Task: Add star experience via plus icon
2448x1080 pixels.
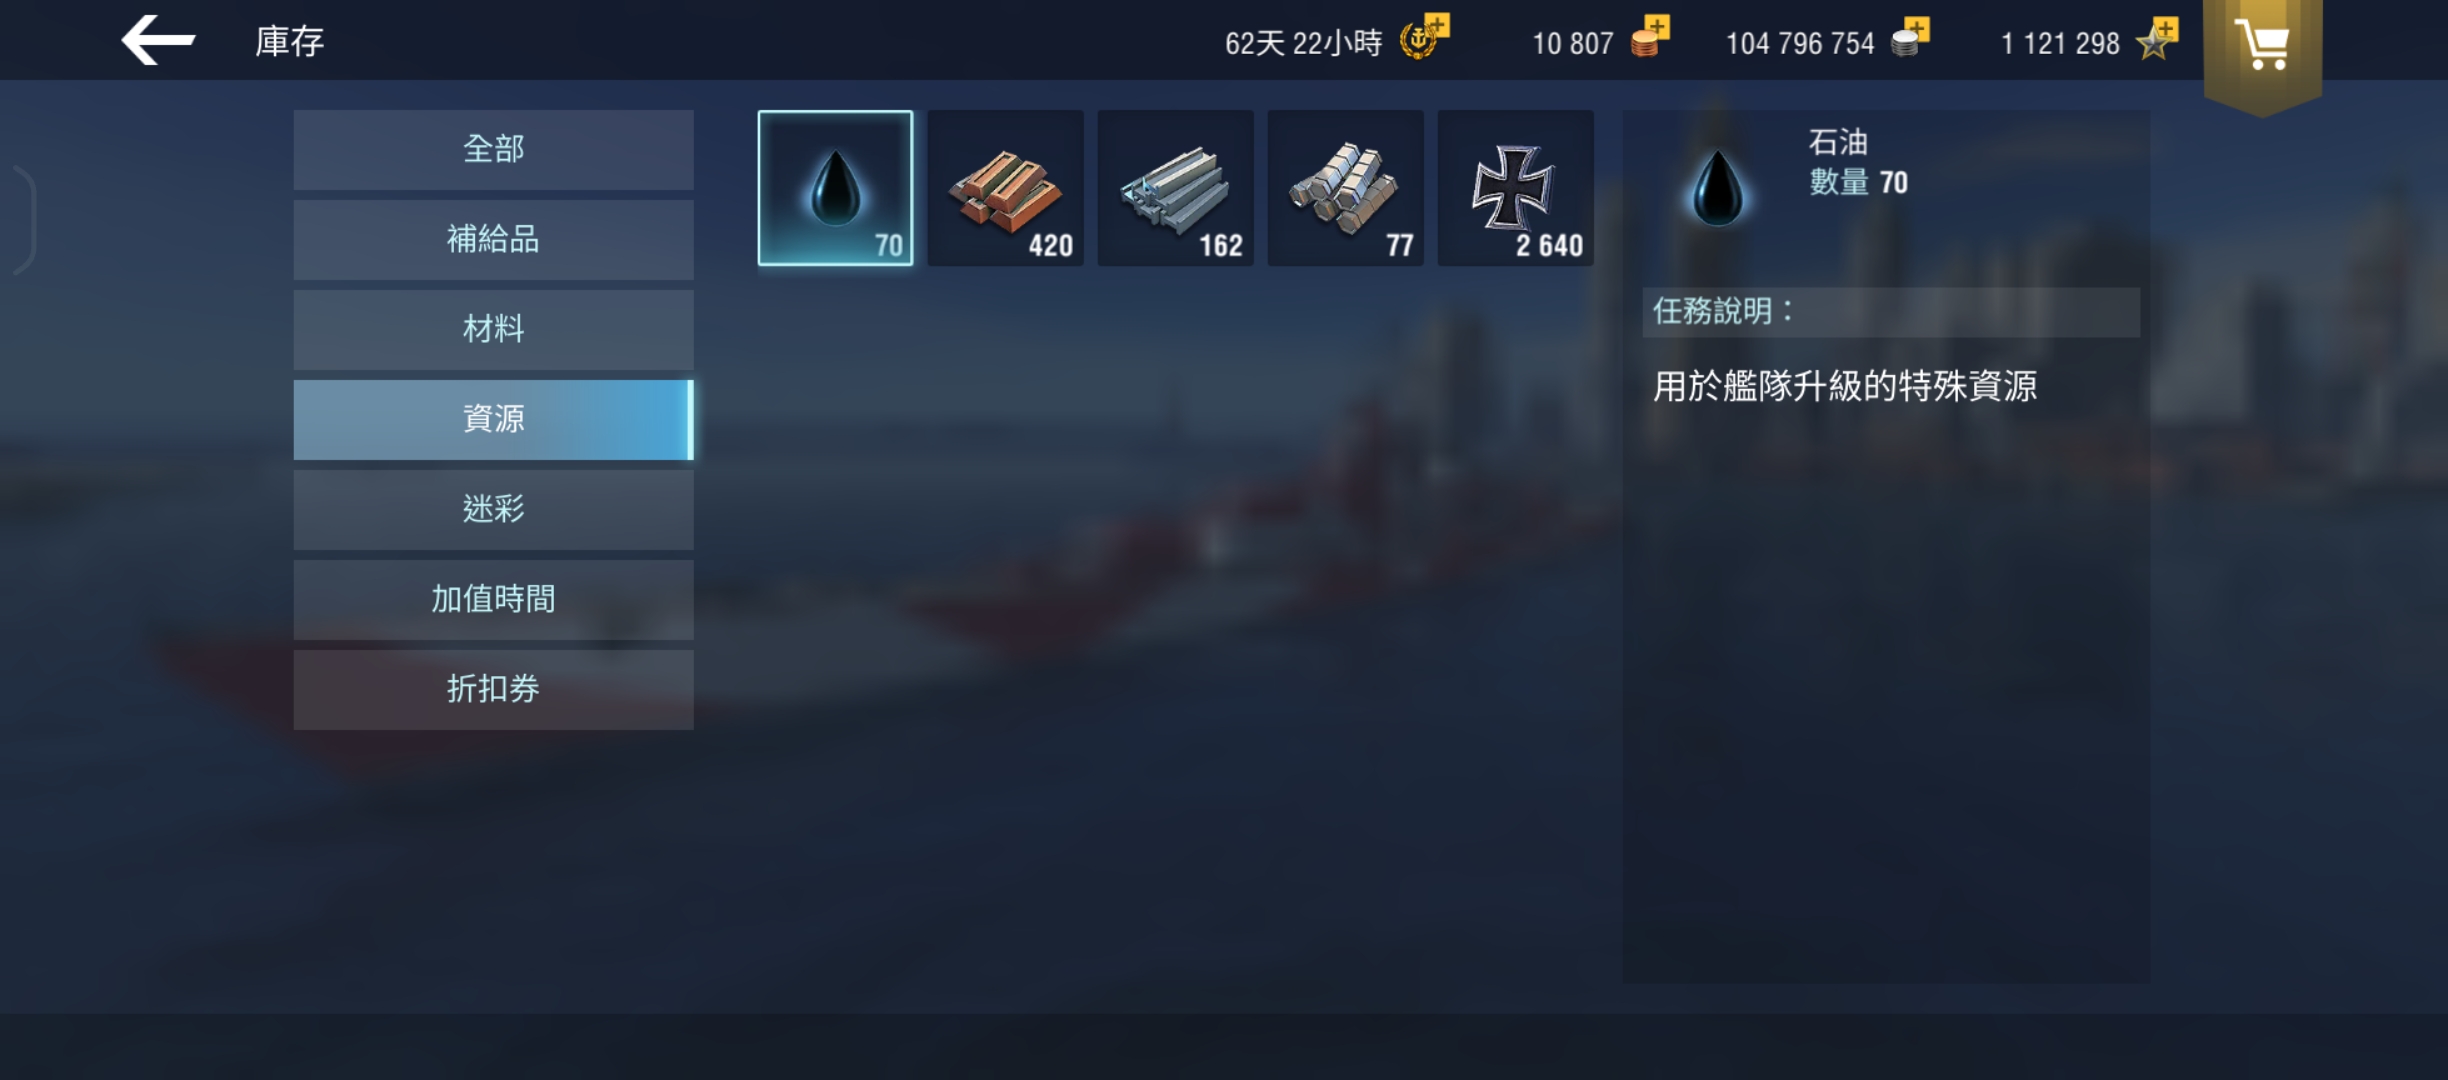Action: (x=2157, y=38)
